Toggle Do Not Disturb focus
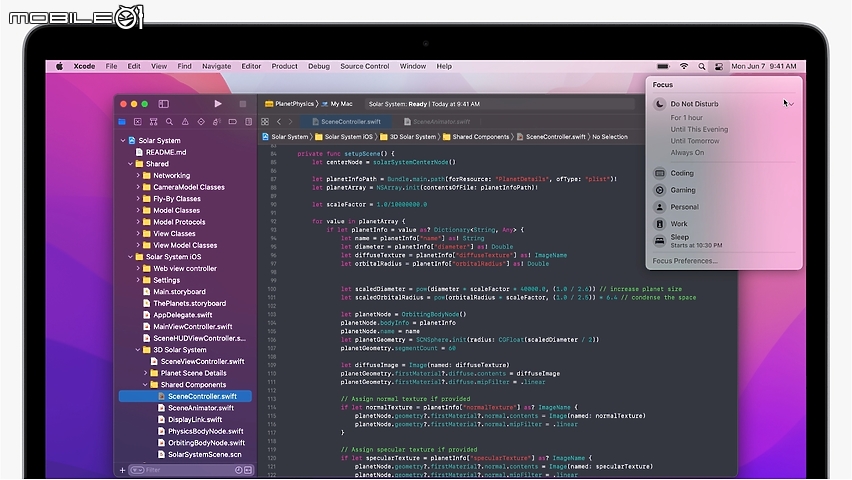 click(694, 104)
